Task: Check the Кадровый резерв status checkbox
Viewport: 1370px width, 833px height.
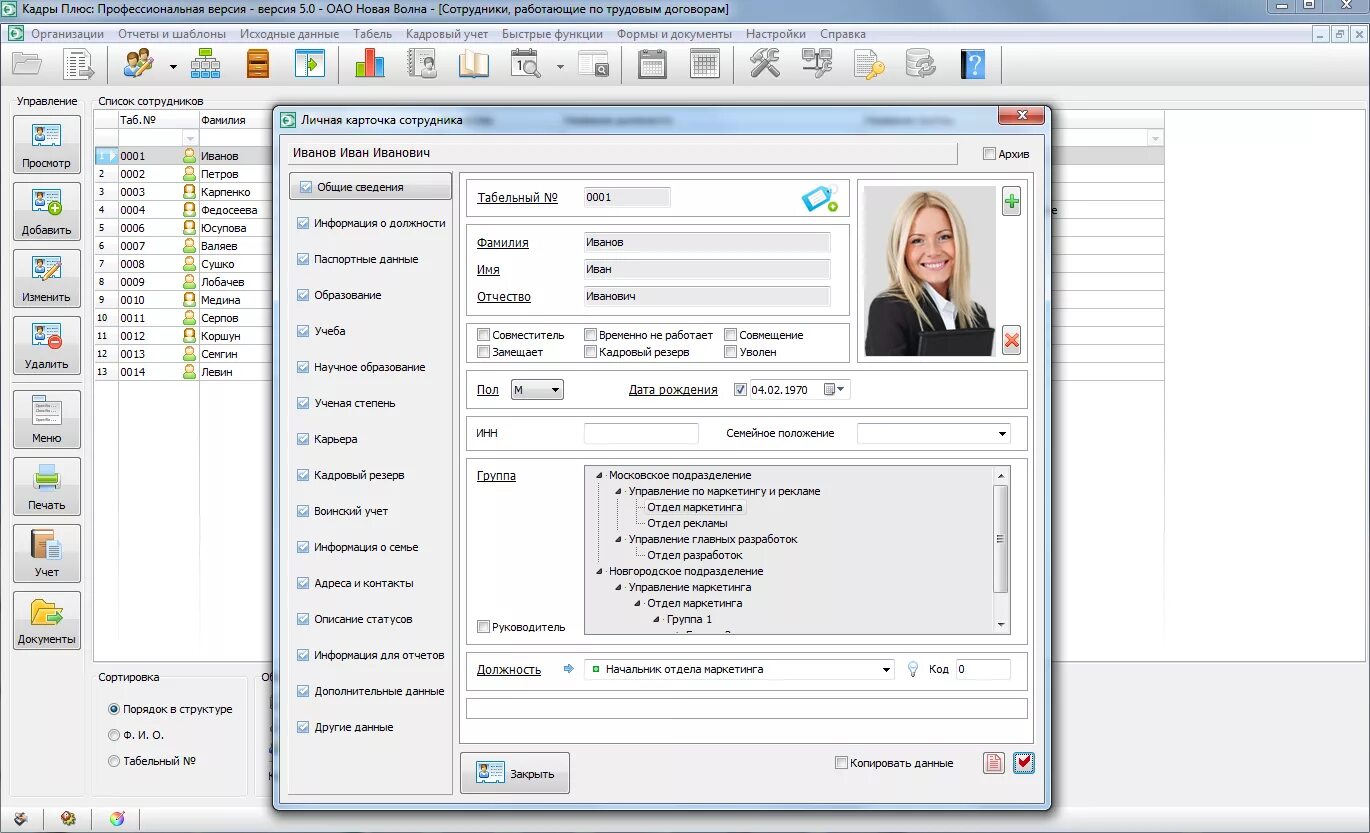Action: click(x=591, y=352)
